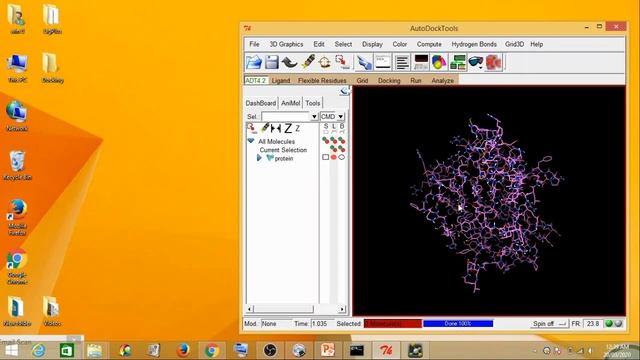Click the protein molecule icon in tree

coord(270,158)
